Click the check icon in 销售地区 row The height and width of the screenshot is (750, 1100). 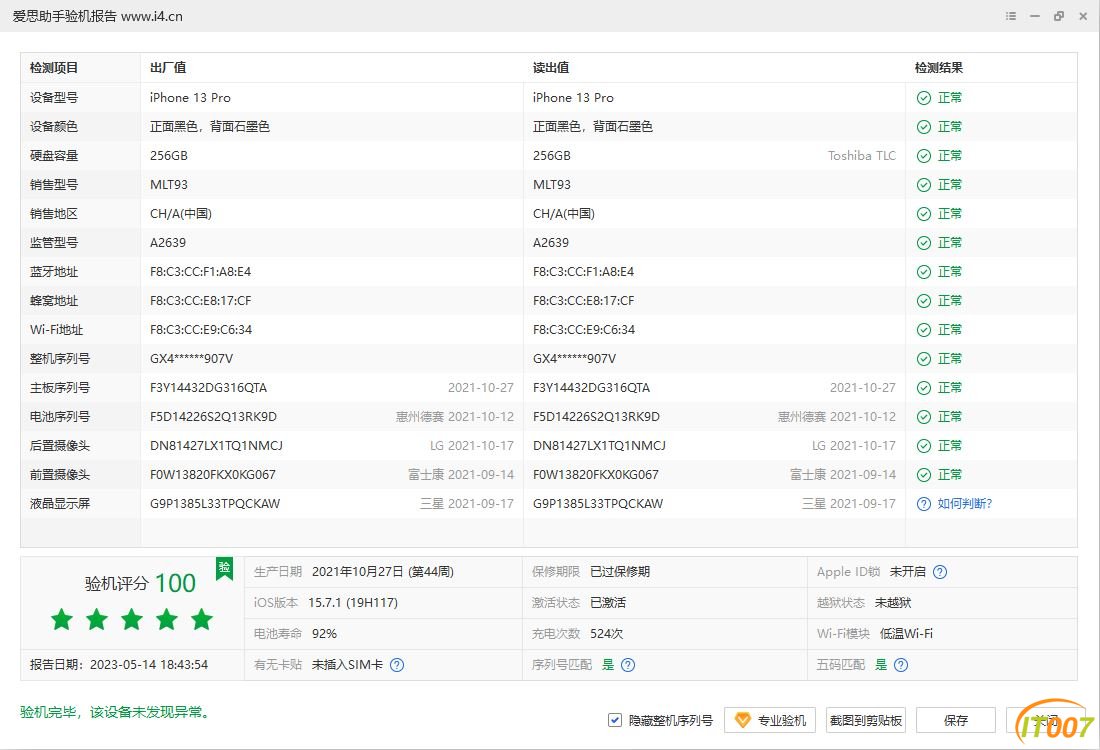pos(924,214)
